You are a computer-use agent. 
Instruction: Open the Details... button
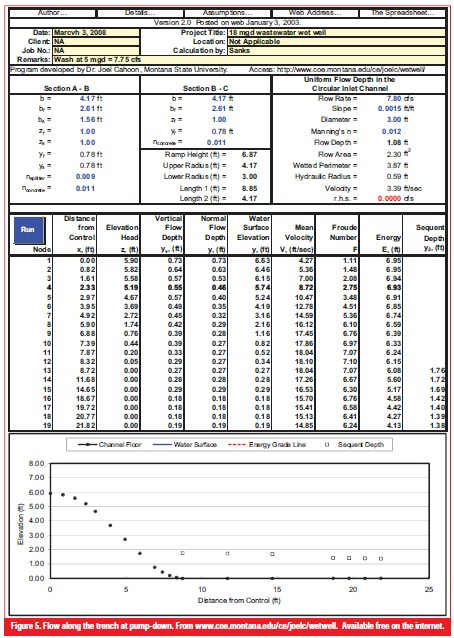pos(140,13)
